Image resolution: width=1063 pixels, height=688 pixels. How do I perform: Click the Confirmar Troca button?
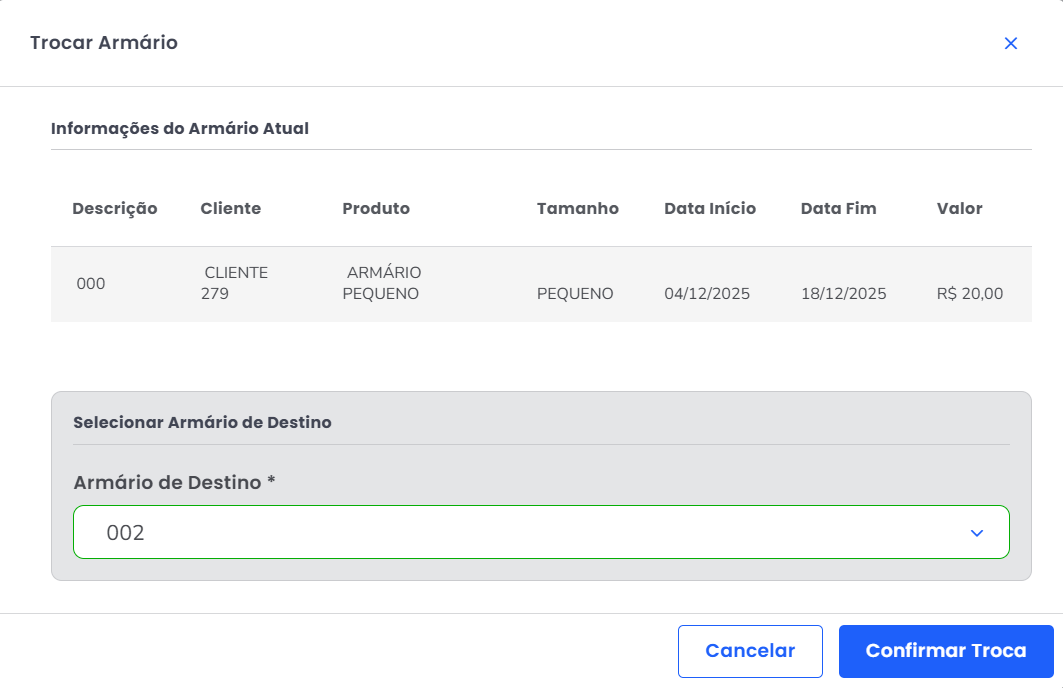point(945,651)
